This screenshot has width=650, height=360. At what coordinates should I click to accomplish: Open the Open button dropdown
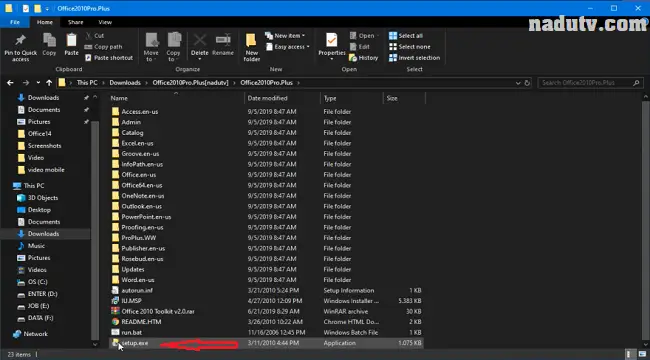(365, 36)
